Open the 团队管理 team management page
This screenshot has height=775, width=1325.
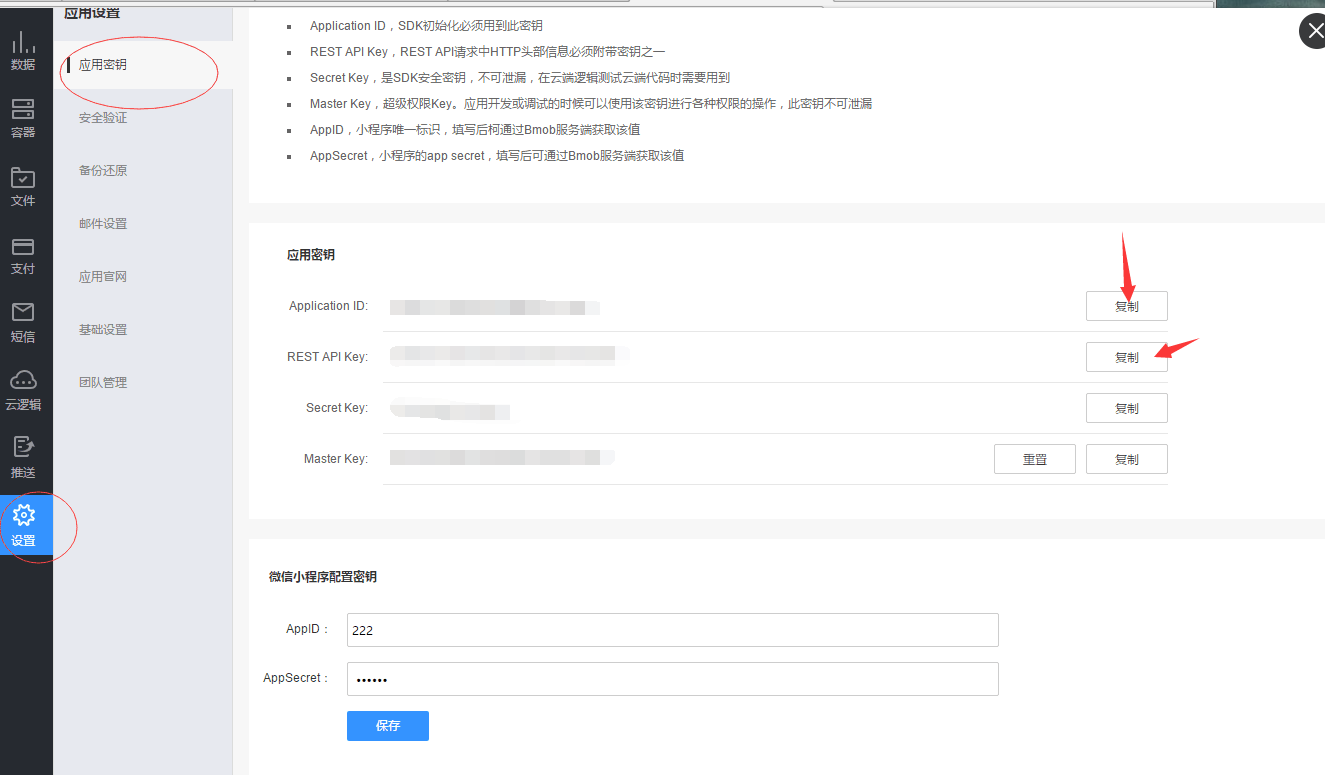[x=103, y=383]
